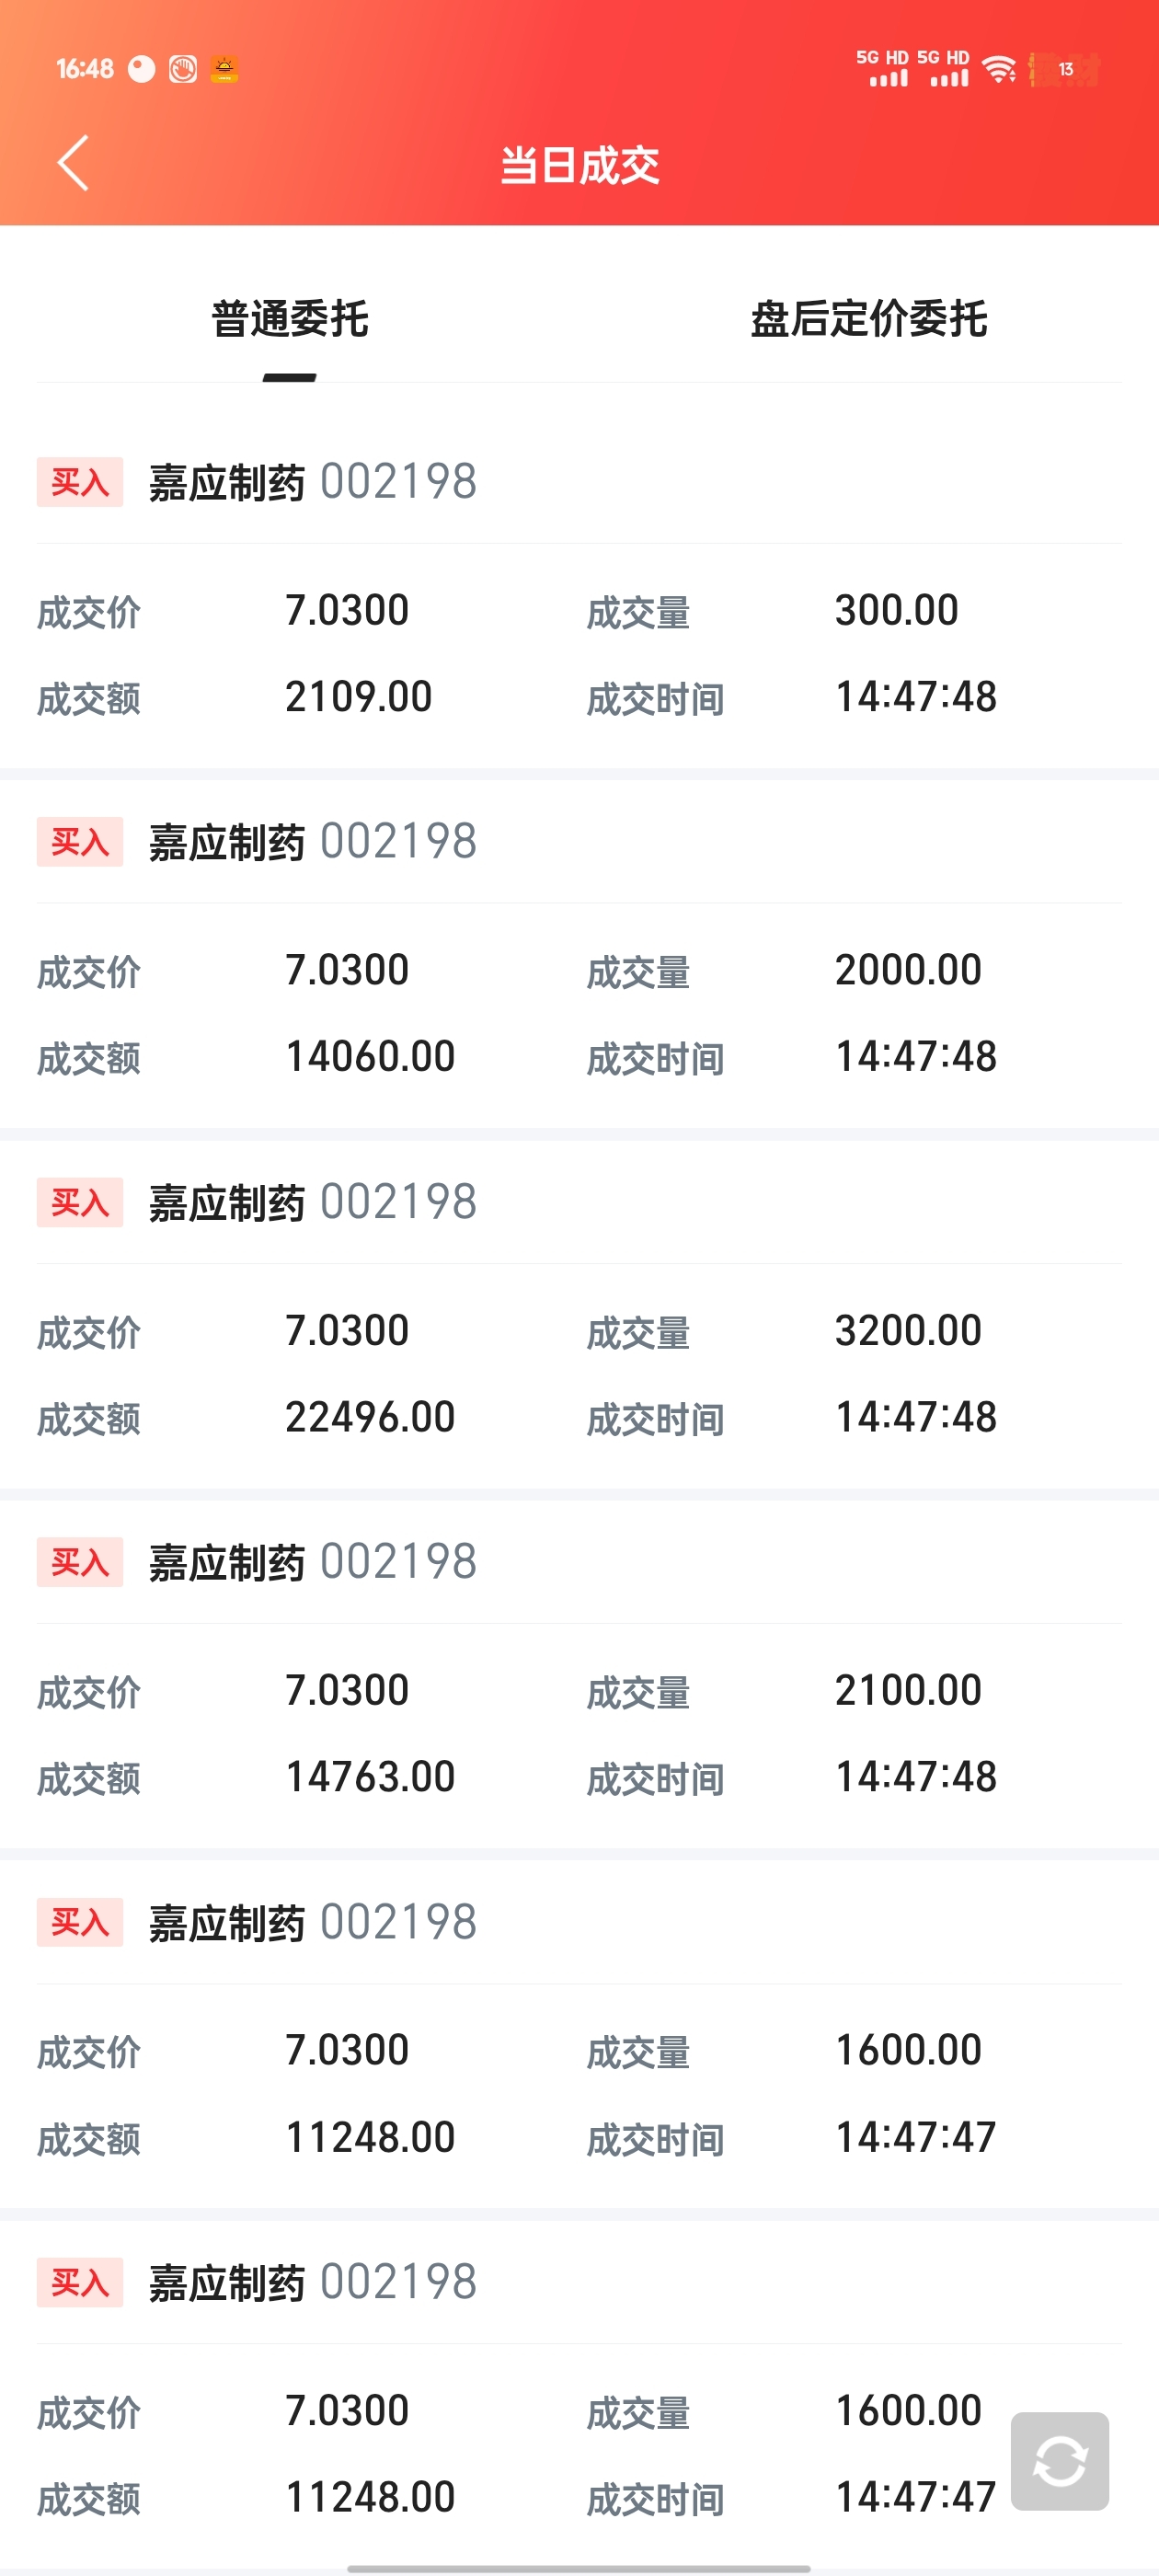Tap the leftmost 5G HD signal indicator
The height and width of the screenshot is (2576, 1159).
point(882,68)
